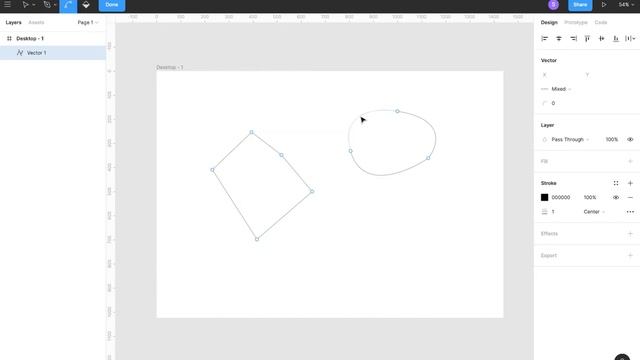Align horizontal centers
The image size is (640, 360).
tap(559, 38)
